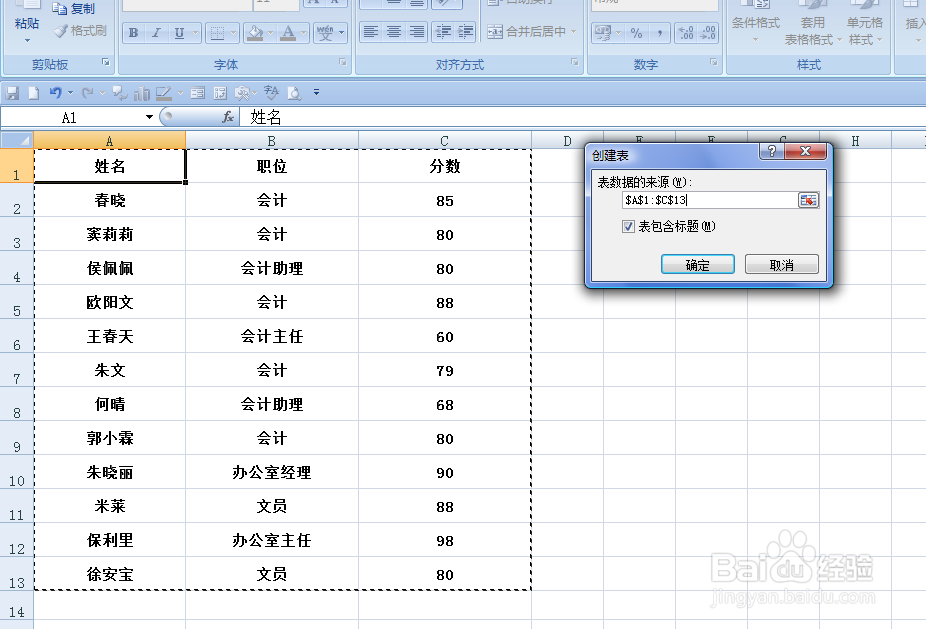926x629 pixels.
Task: Open fill color dropdown arrow
Action: [270, 32]
